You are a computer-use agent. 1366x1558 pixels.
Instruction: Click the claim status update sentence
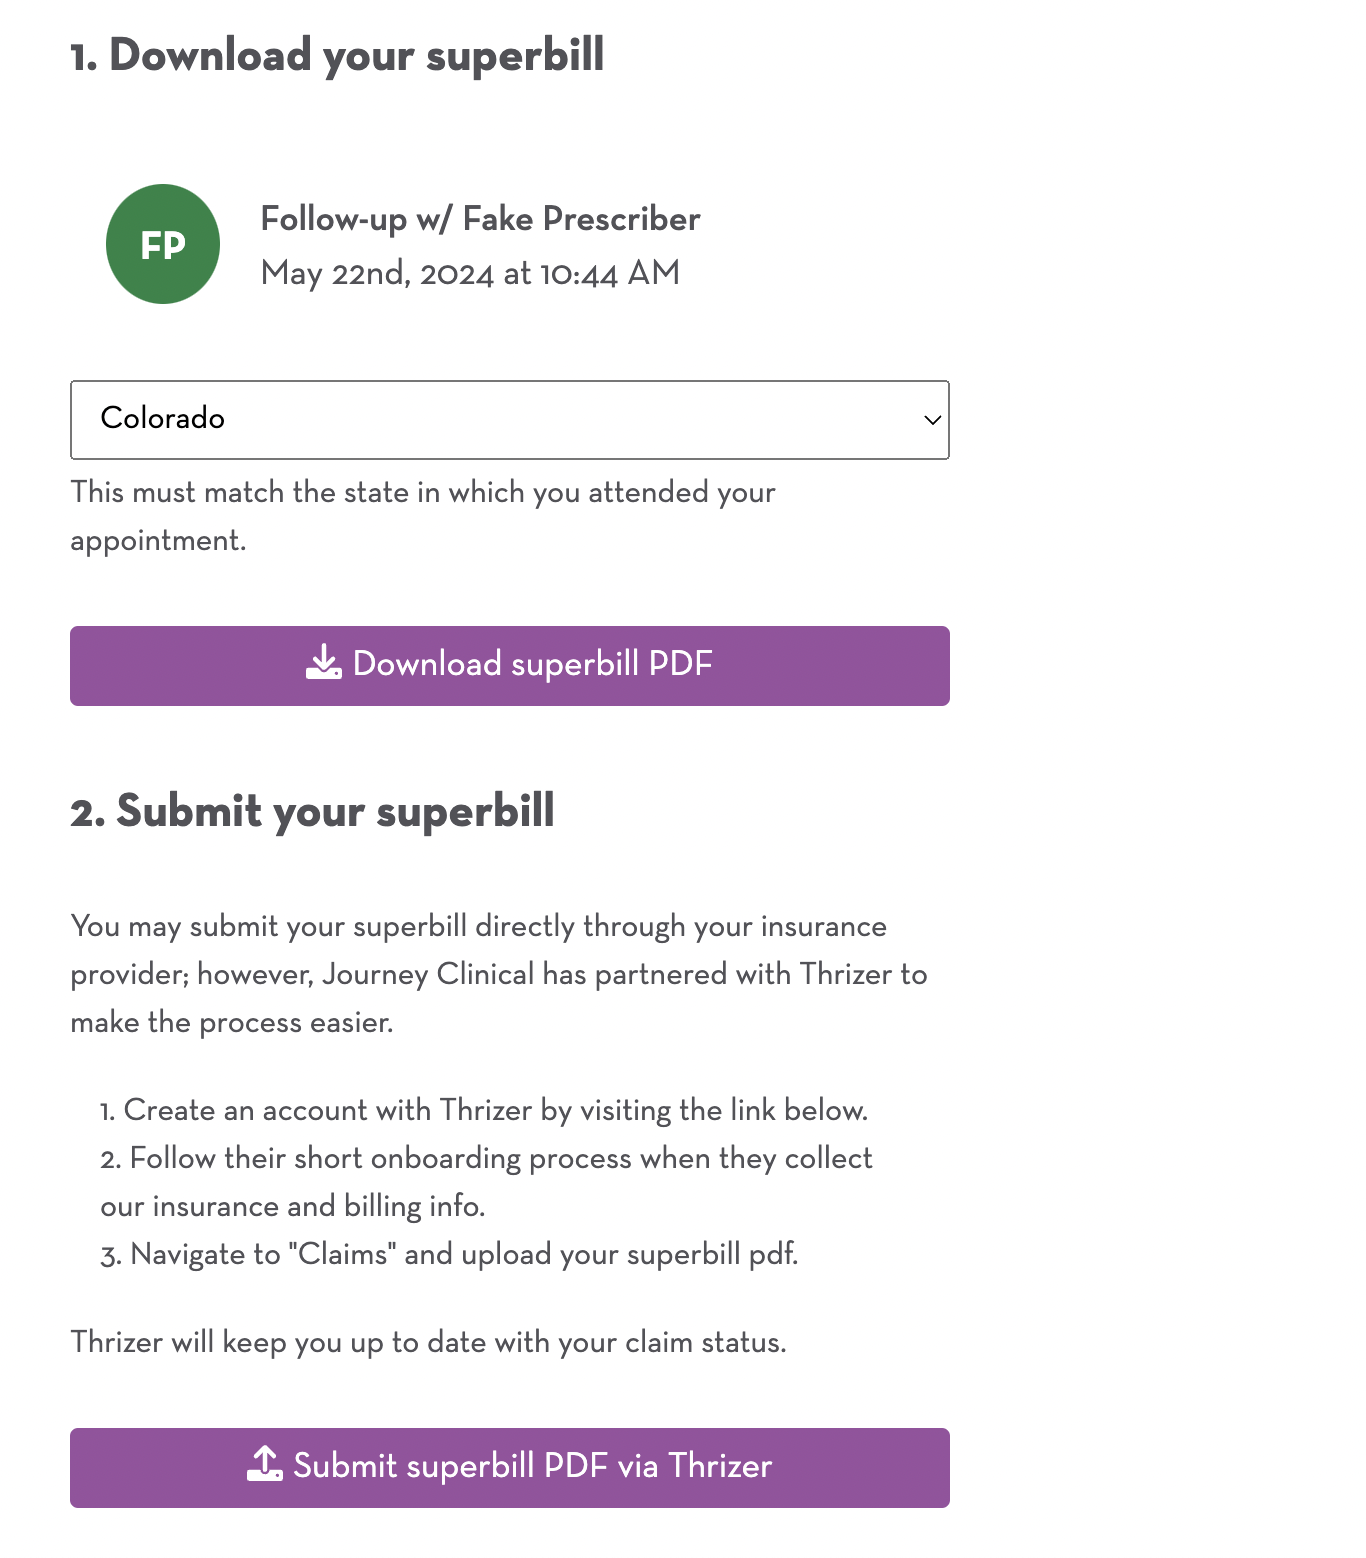pyautogui.click(x=428, y=1342)
